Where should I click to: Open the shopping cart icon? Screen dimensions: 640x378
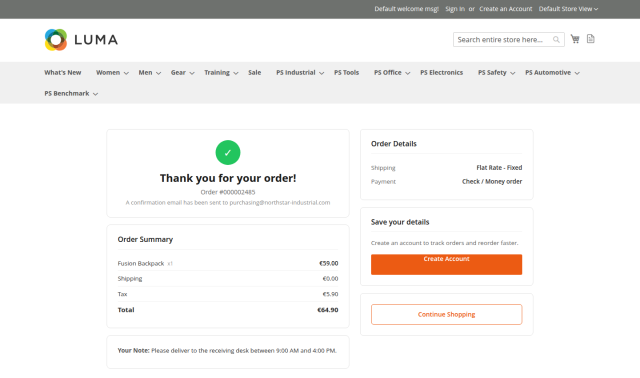[x=575, y=39]
